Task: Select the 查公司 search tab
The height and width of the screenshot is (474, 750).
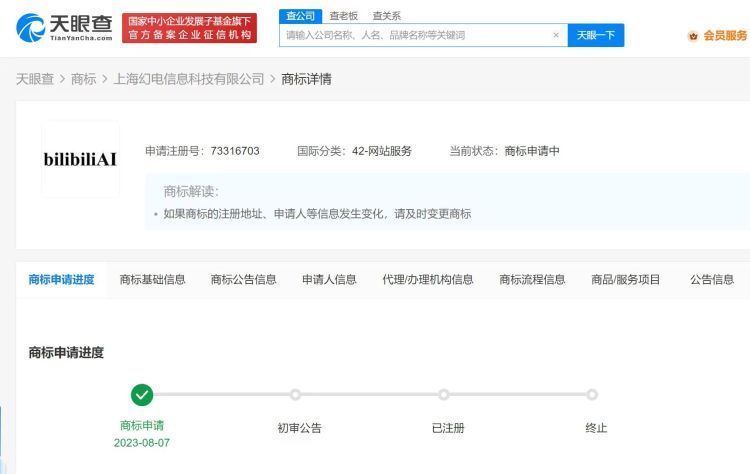Action: tap(300, 16)
